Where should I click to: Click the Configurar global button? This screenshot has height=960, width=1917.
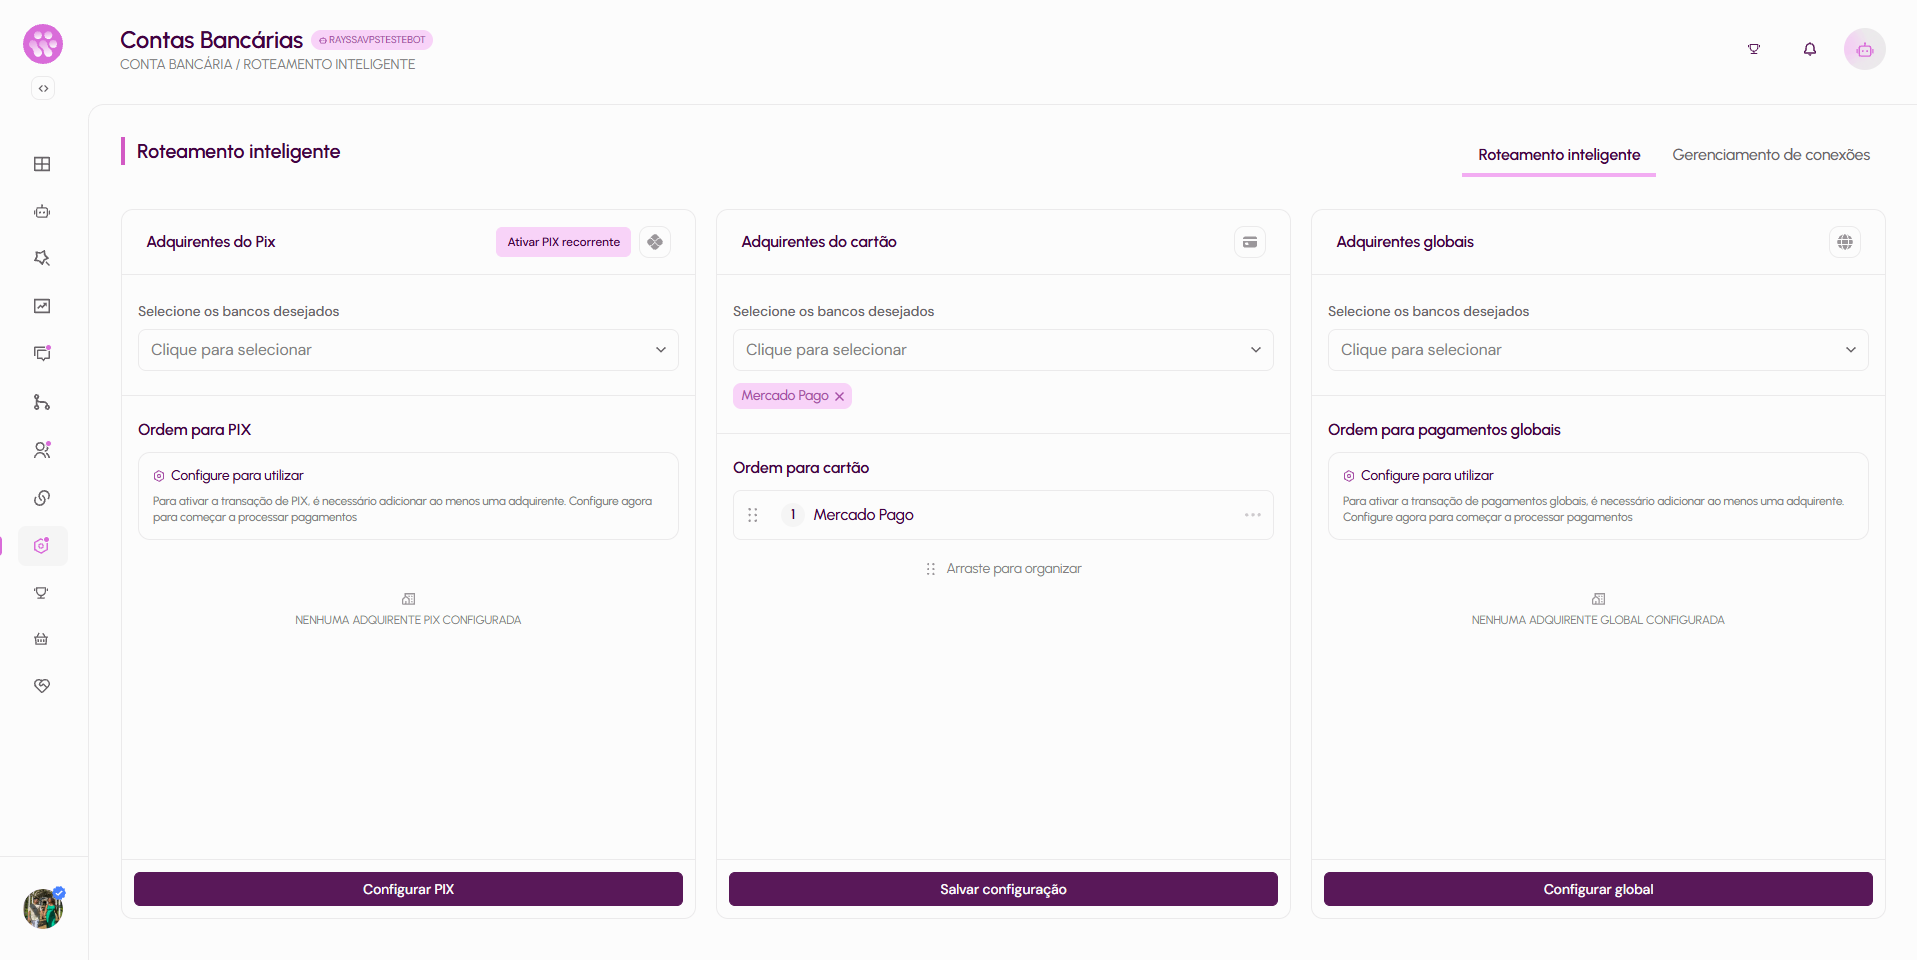click(1598, 889)
